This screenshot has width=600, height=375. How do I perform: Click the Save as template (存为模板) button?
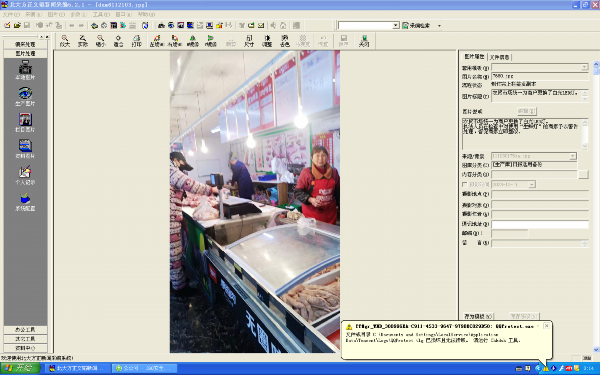pyautogui.click(x=478, y=316)
